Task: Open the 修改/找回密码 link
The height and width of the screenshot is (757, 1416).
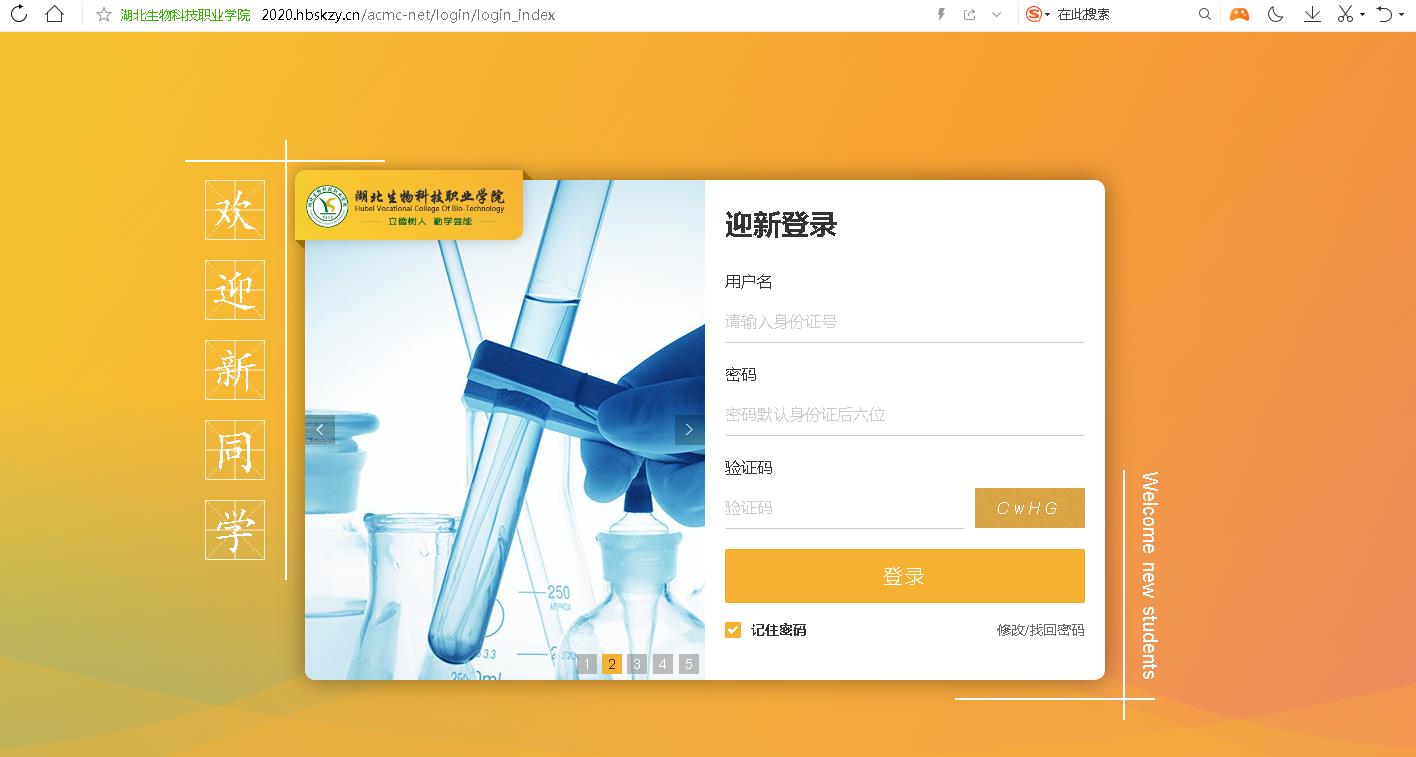Action: point(1040,630)
